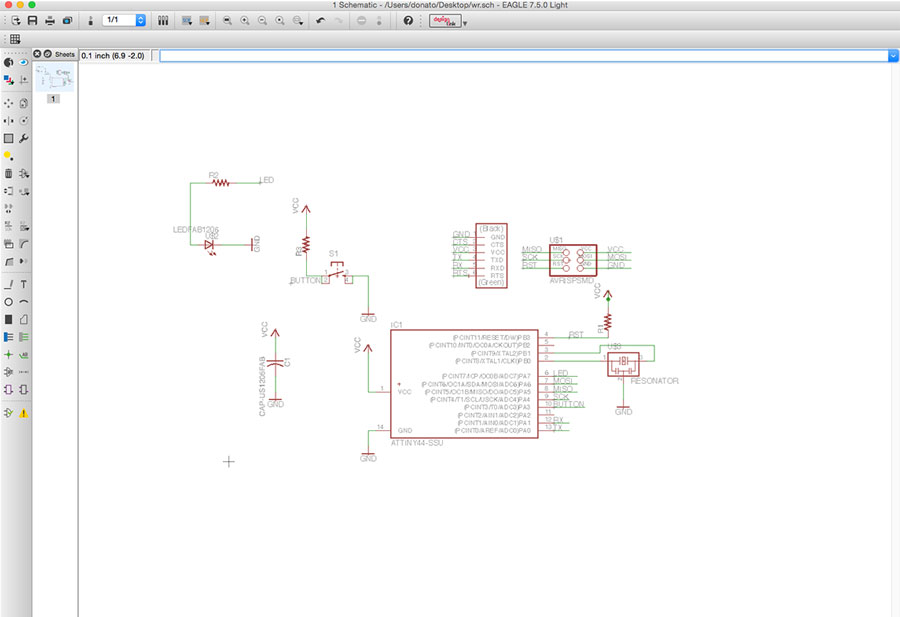
Task: Click the DesignLink button
Action: [445, 21]
